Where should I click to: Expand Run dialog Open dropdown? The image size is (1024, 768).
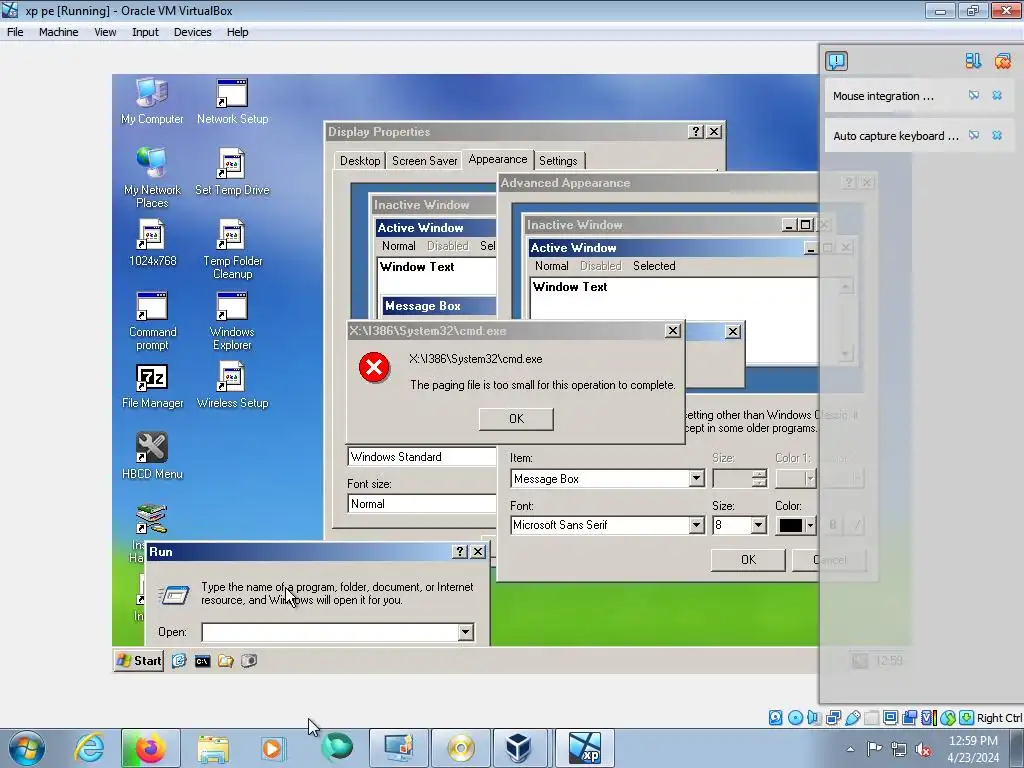(x=465, y=632)
